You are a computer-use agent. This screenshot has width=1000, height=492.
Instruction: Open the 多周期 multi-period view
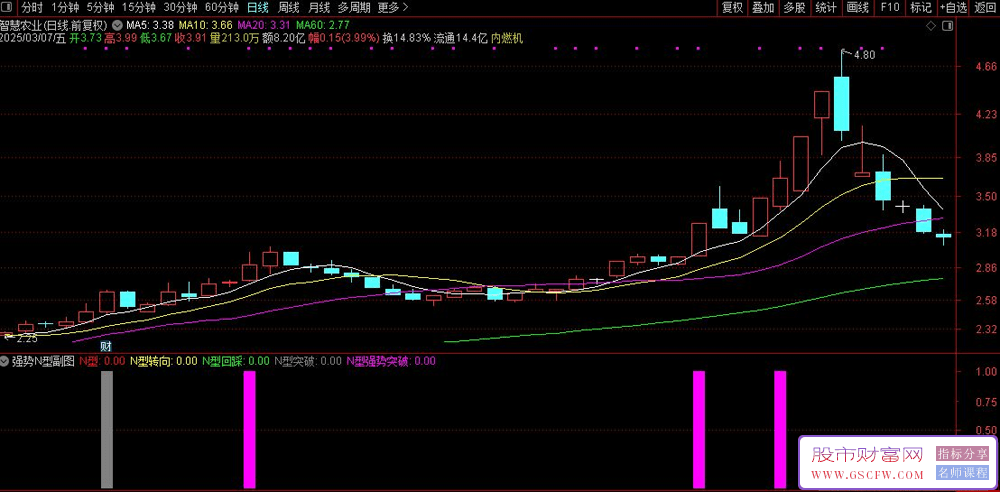tap(353, 8)
